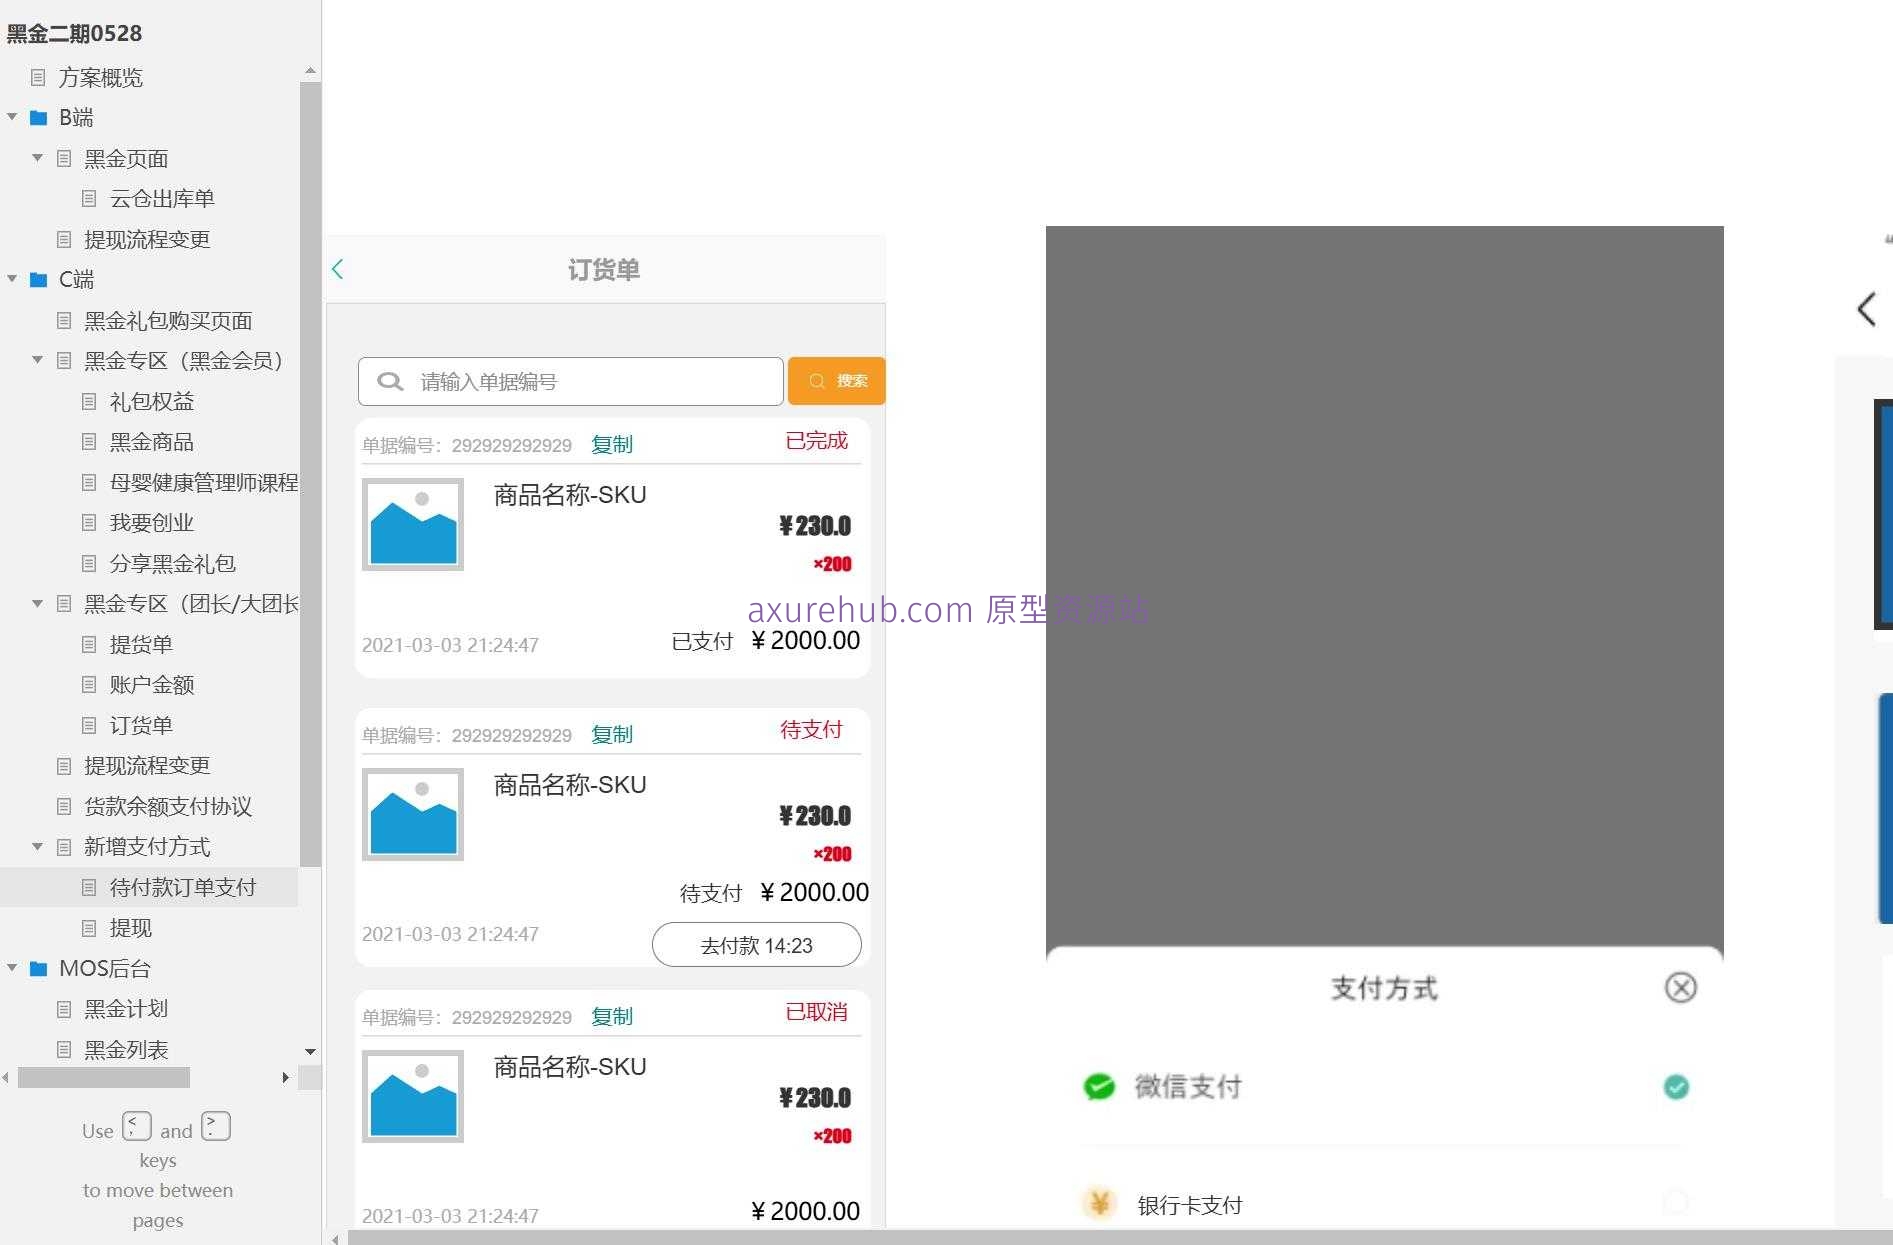Click the 复制 link beside the first order number
Screen dimensions: 1893x1245
pyautogui.click(x=611, y=444)
